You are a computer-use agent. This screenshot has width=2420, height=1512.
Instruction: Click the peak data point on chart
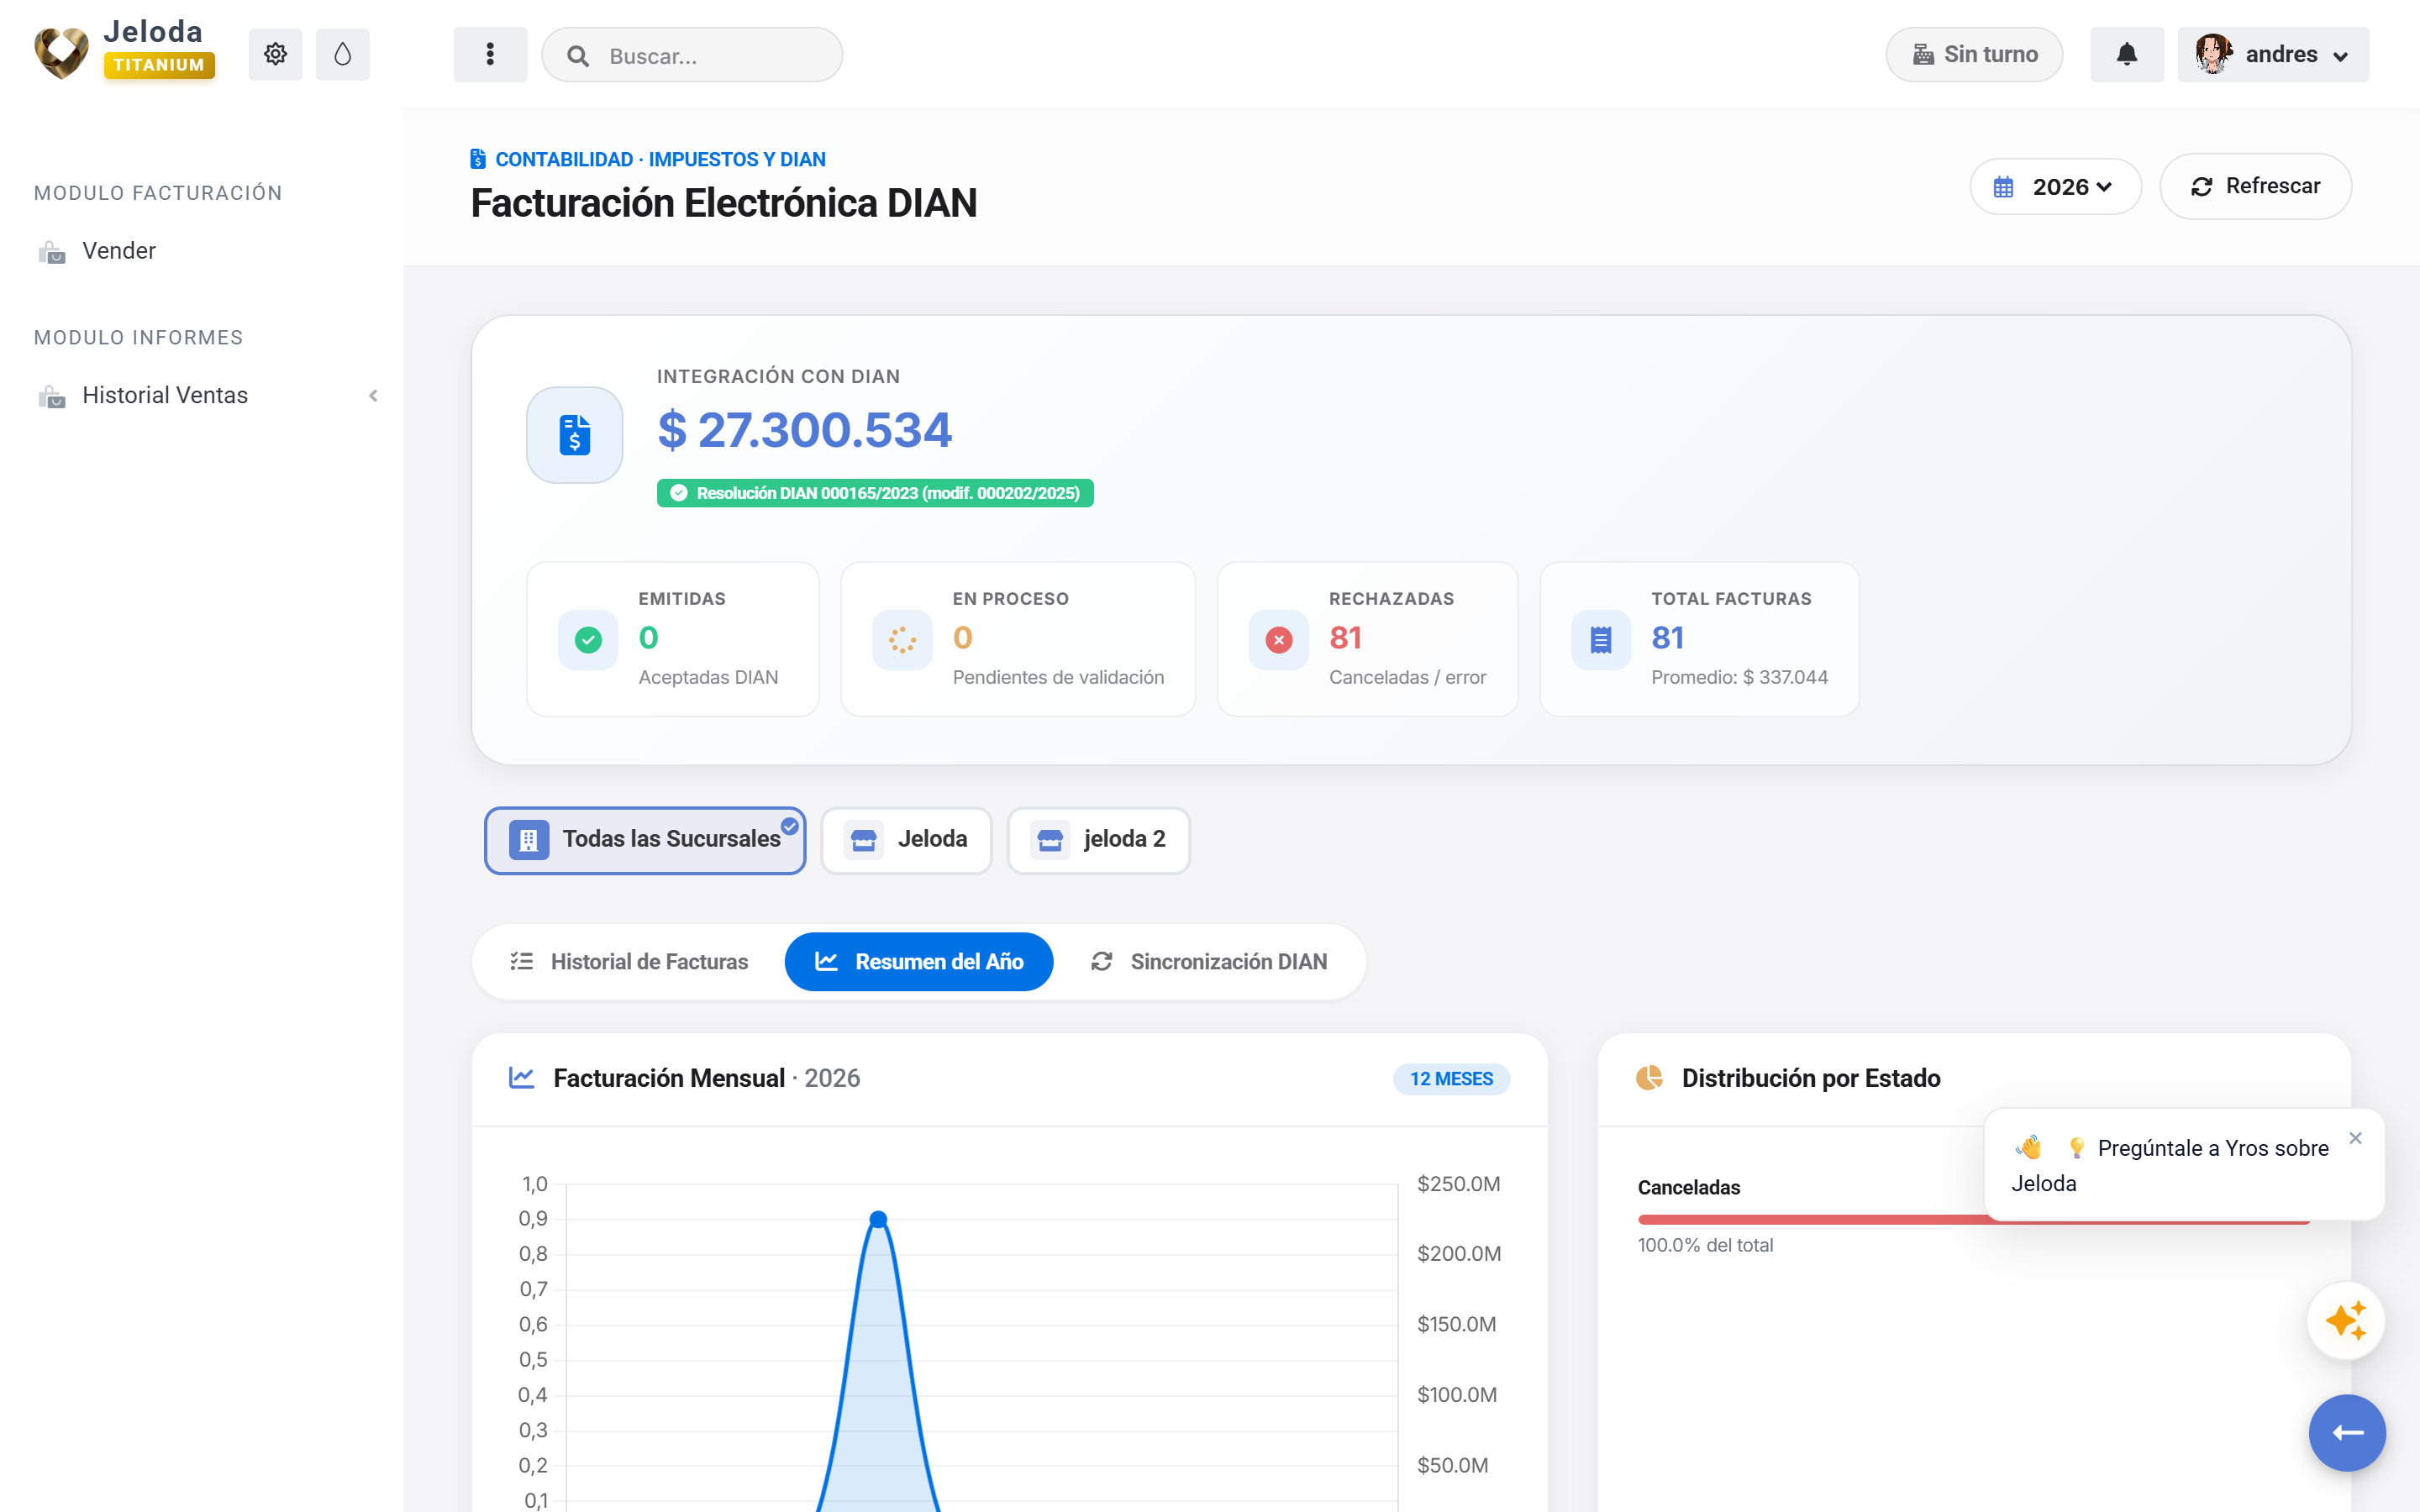[878, 1219]
